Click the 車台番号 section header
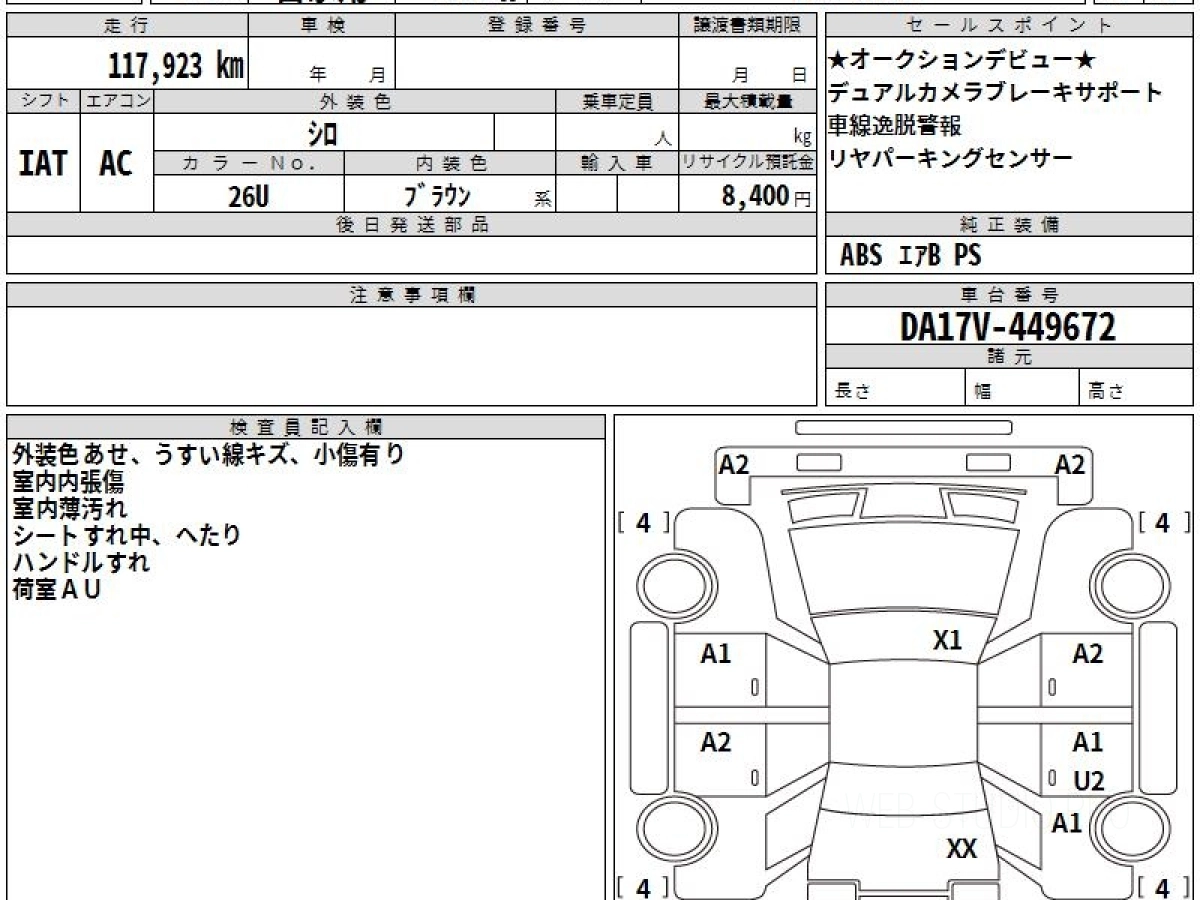Screen dimensions: 1200x900 click(1010, 295)
